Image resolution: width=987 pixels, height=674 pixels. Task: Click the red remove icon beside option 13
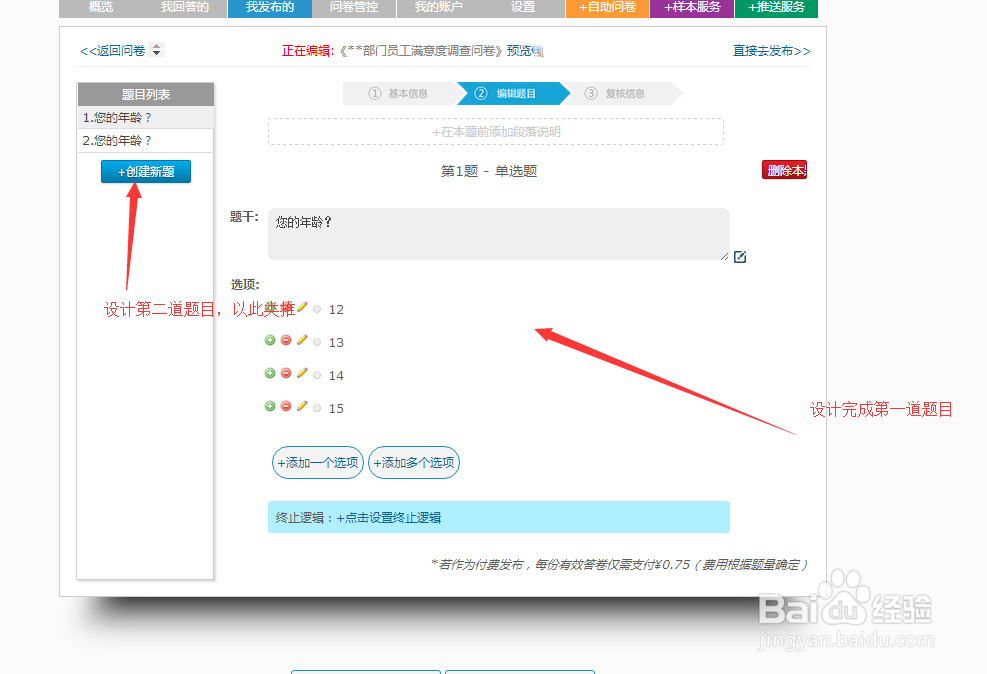pos(286,340)
